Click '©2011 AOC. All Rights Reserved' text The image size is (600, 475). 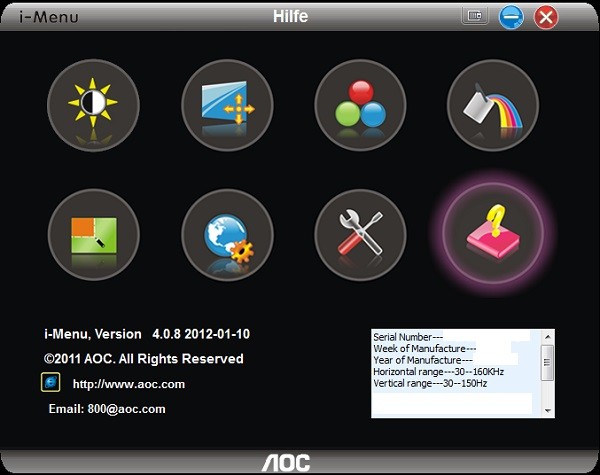(143, 359)
